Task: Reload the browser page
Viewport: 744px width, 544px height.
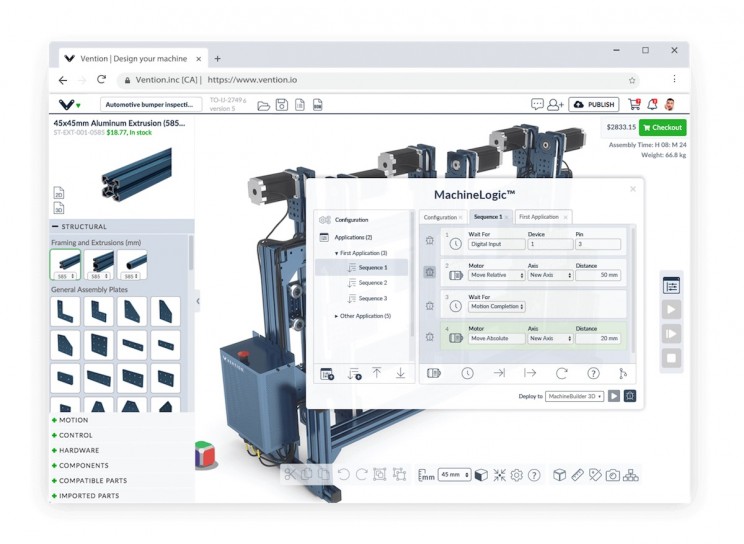Action: [101, 80]
